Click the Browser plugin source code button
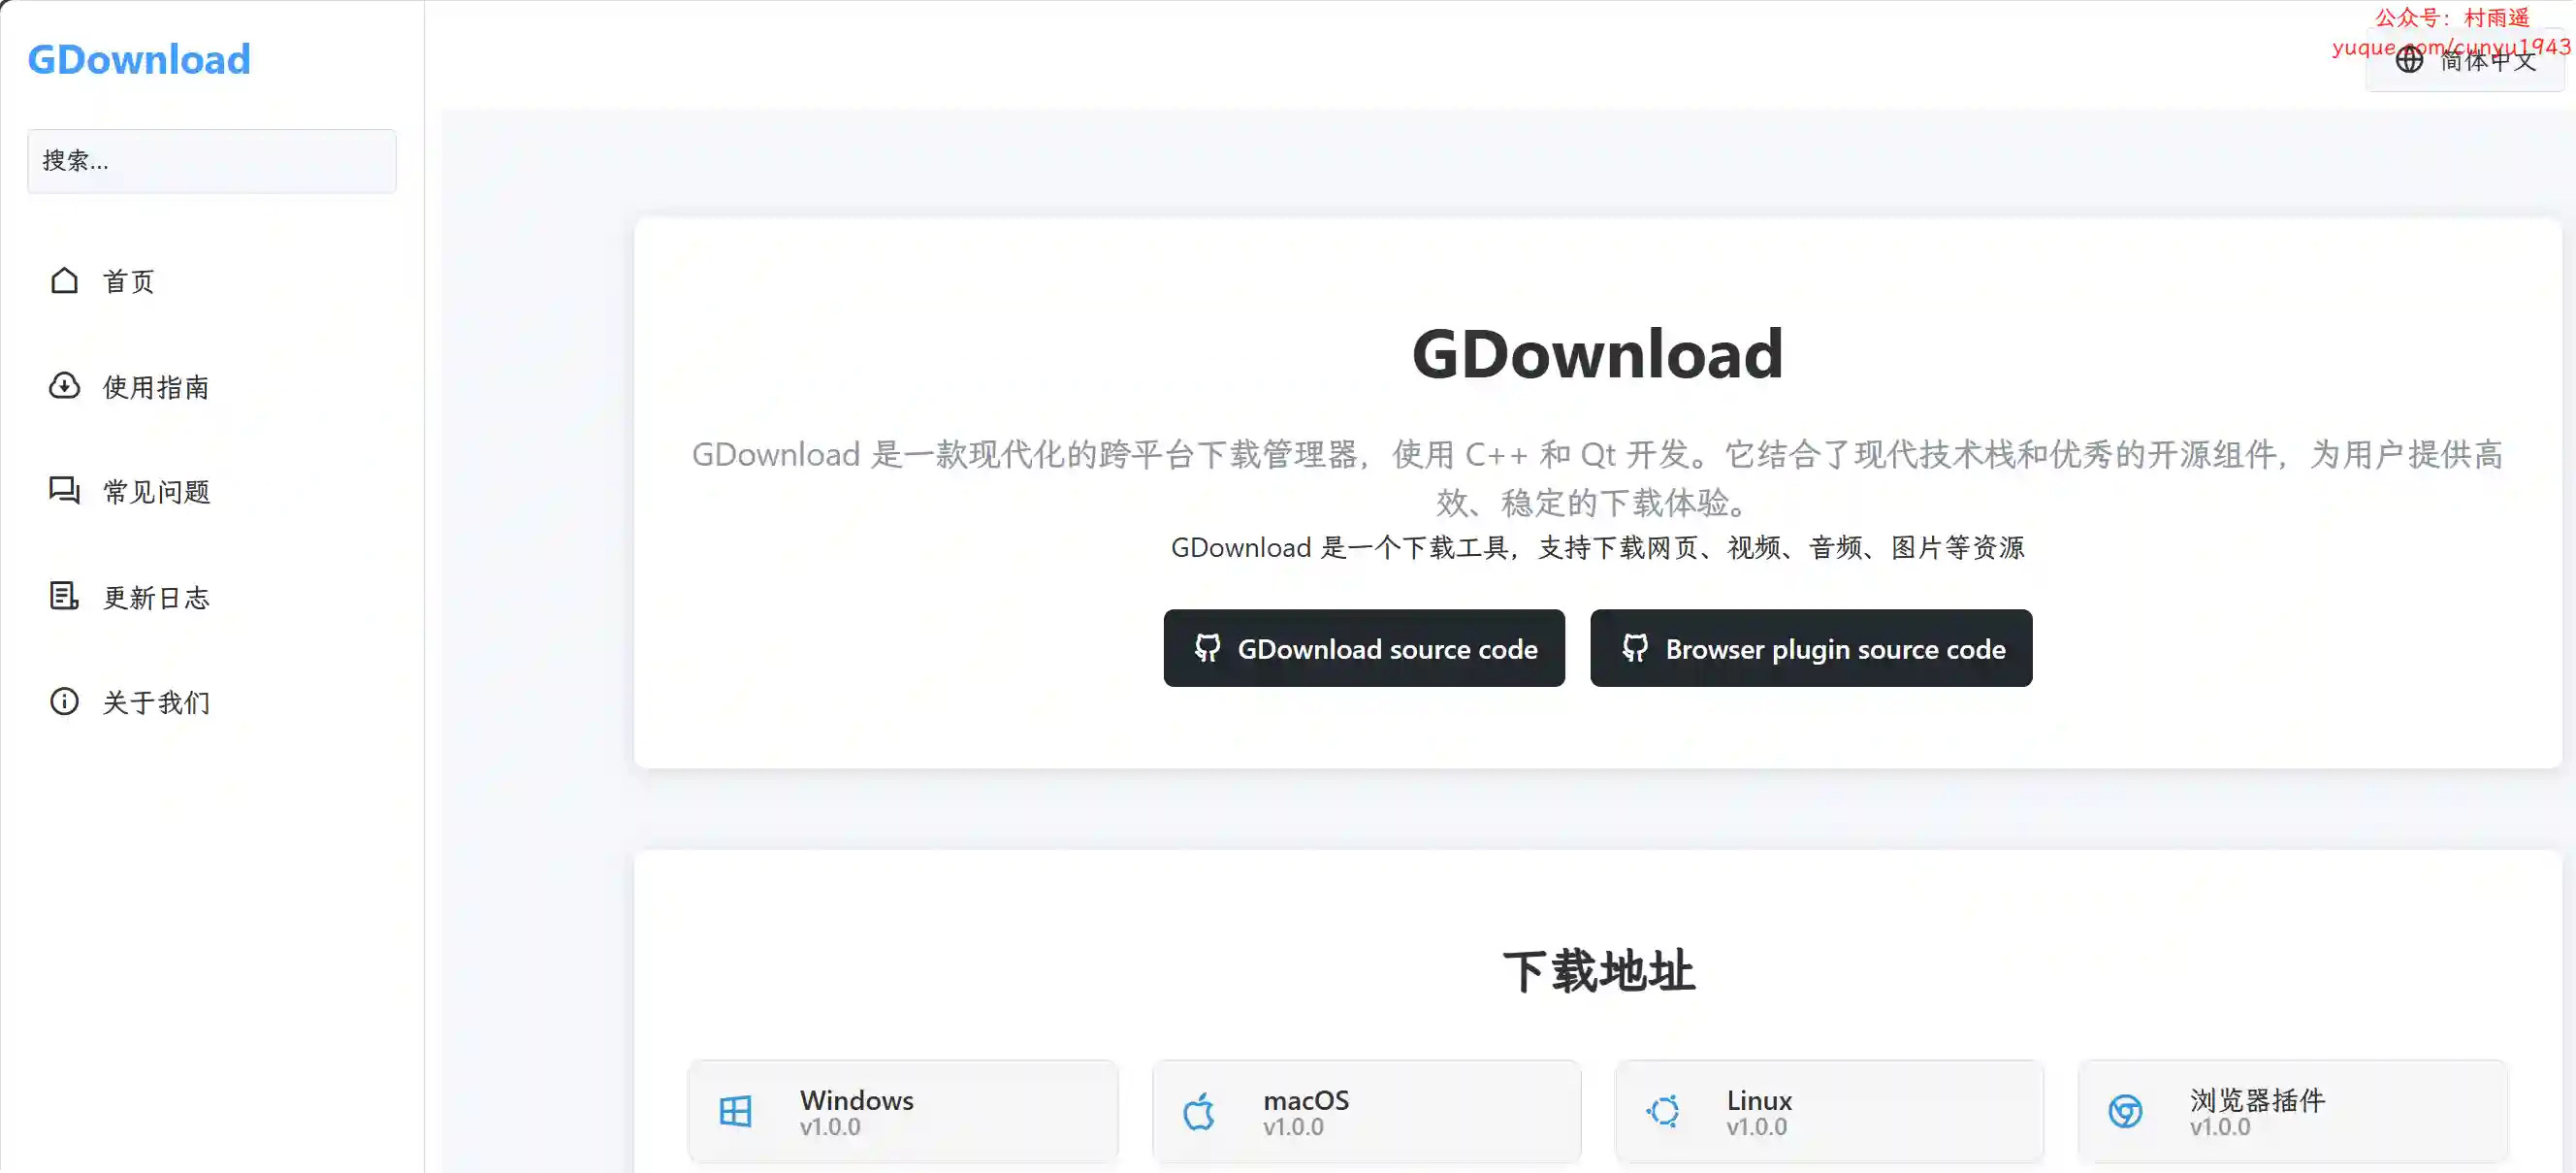 (x=1811, y=648)
